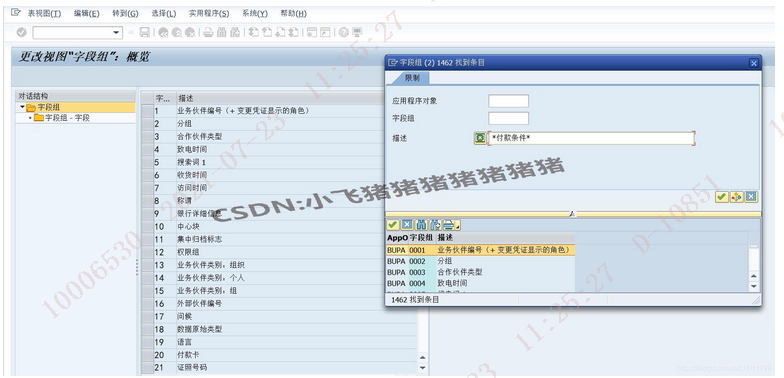Screen dimensions: 784x378
Task: Click the Help question mark icon
Action: (344, 32)
